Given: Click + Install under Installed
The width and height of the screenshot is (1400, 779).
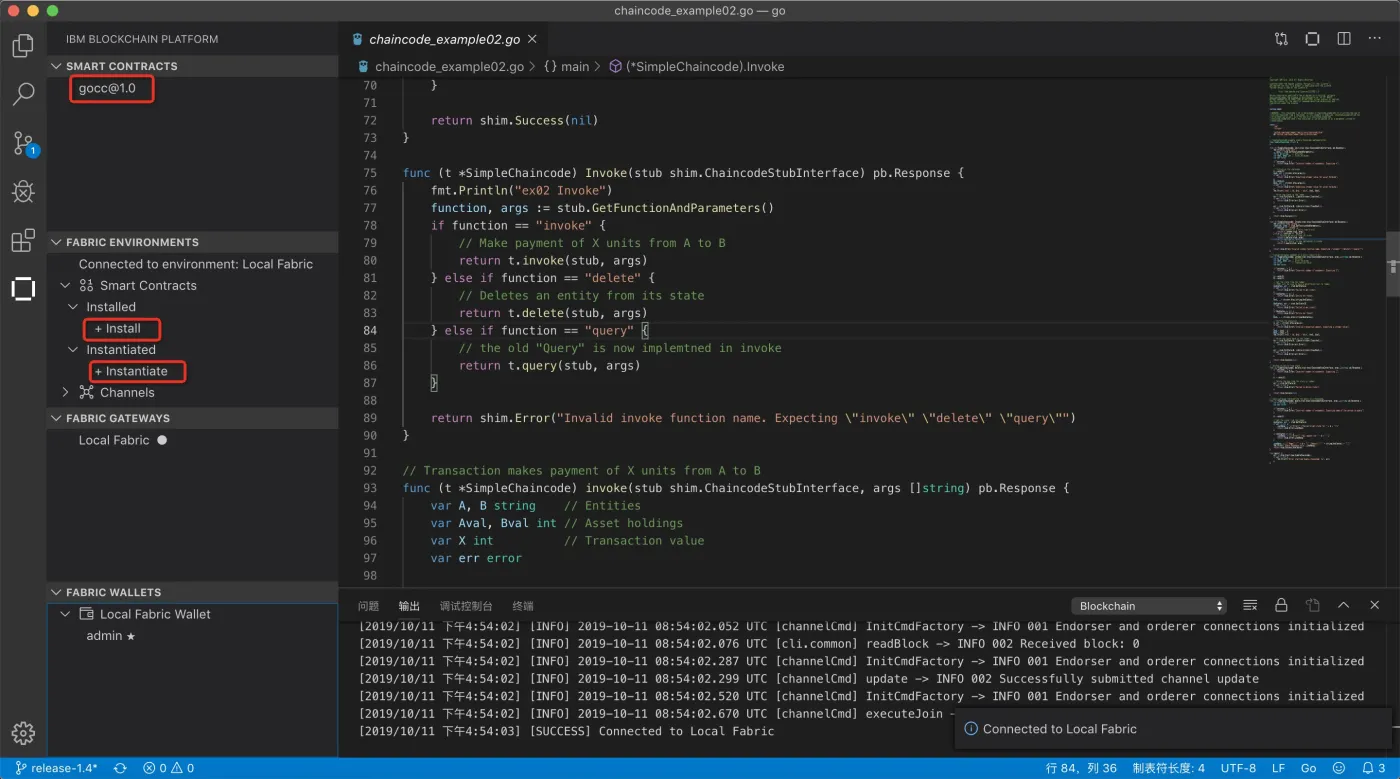Looking at the screenshot, I should [x=117, y=328].
